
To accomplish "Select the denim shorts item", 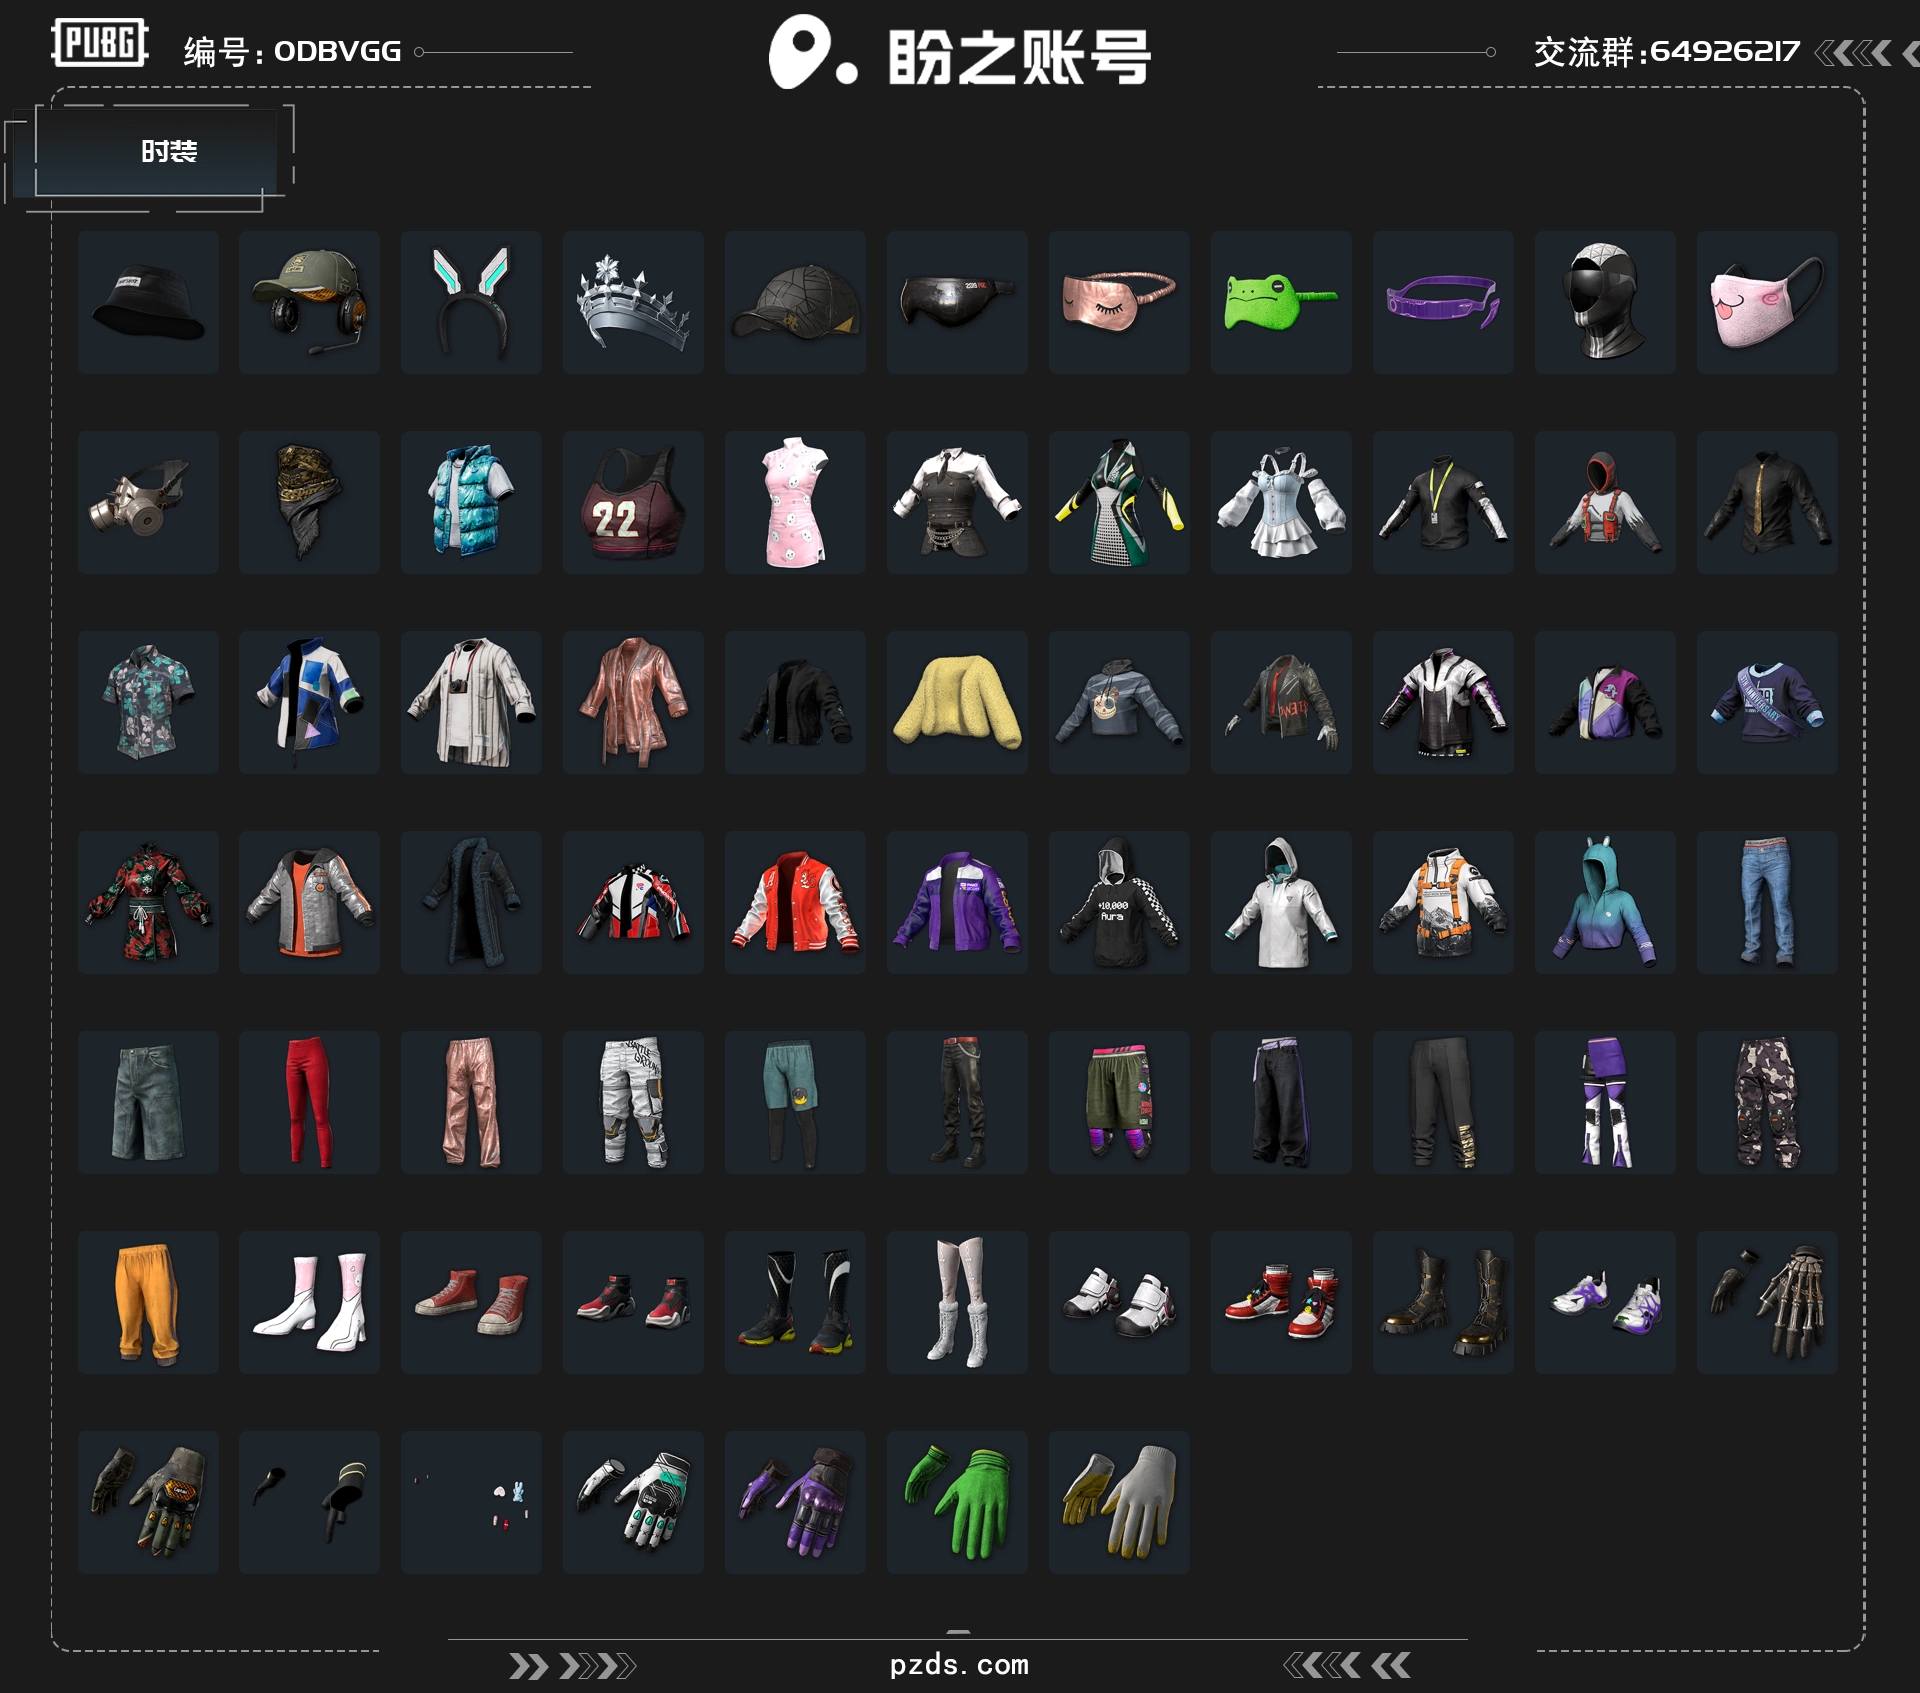I will tap(148, 1102).
